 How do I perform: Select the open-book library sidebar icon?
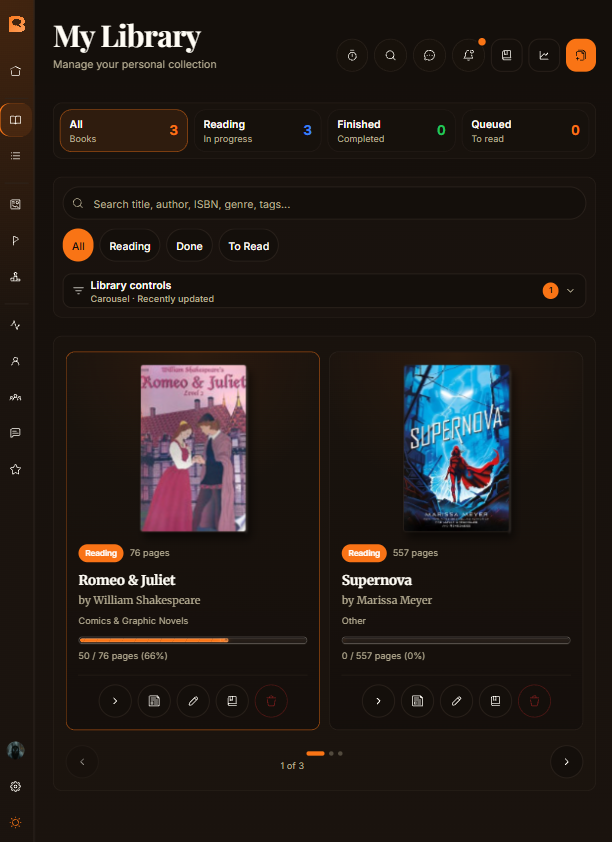(x=16, y=120)
